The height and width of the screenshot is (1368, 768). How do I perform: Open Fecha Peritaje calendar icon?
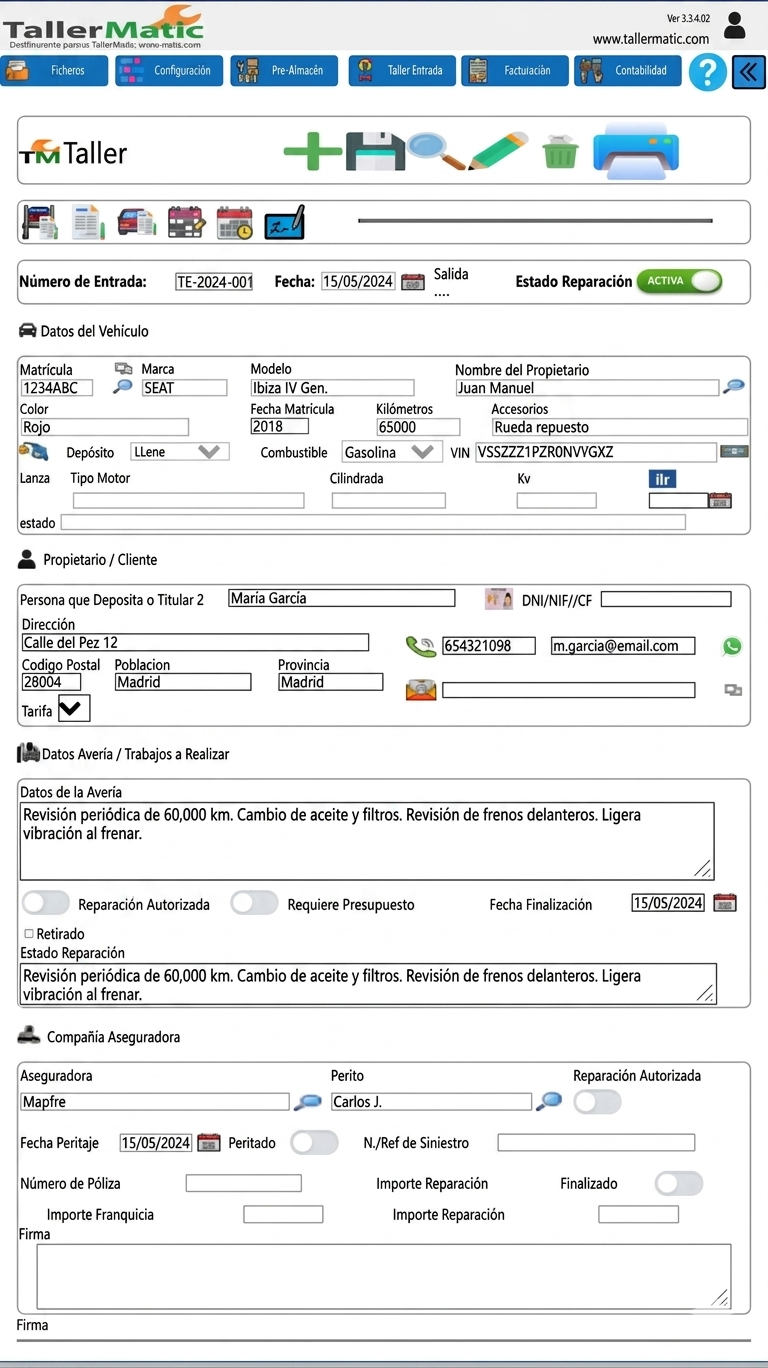point(208,1143)
